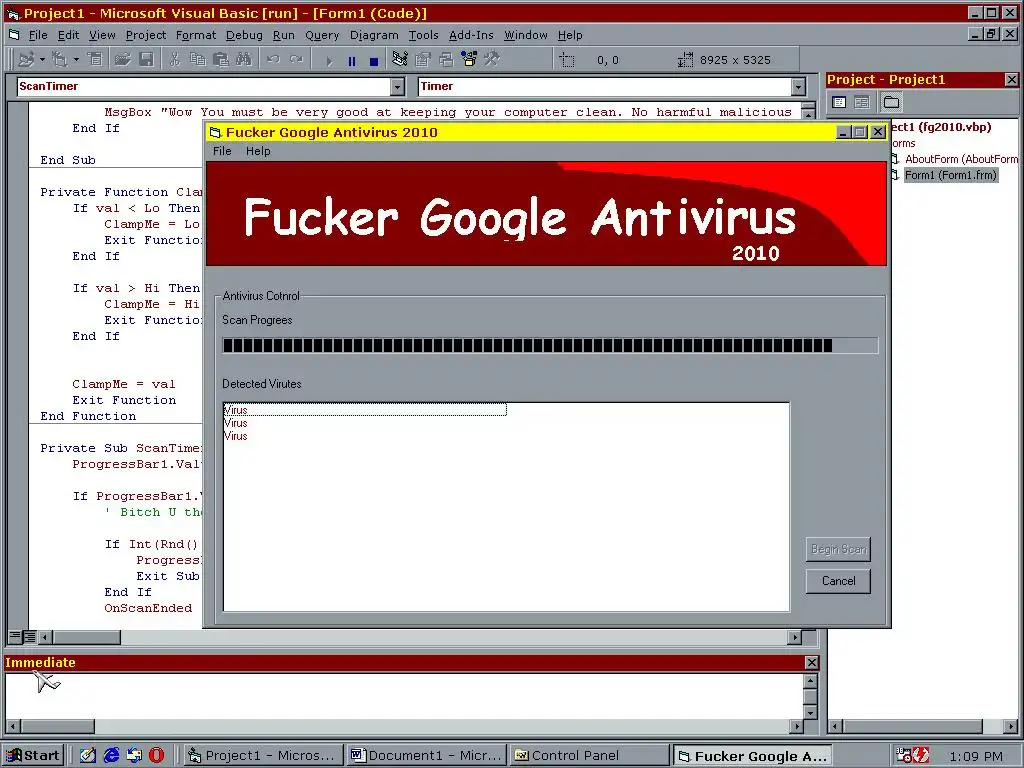Open the Toolbox hammer-and-wrench icon

point(492,60)
